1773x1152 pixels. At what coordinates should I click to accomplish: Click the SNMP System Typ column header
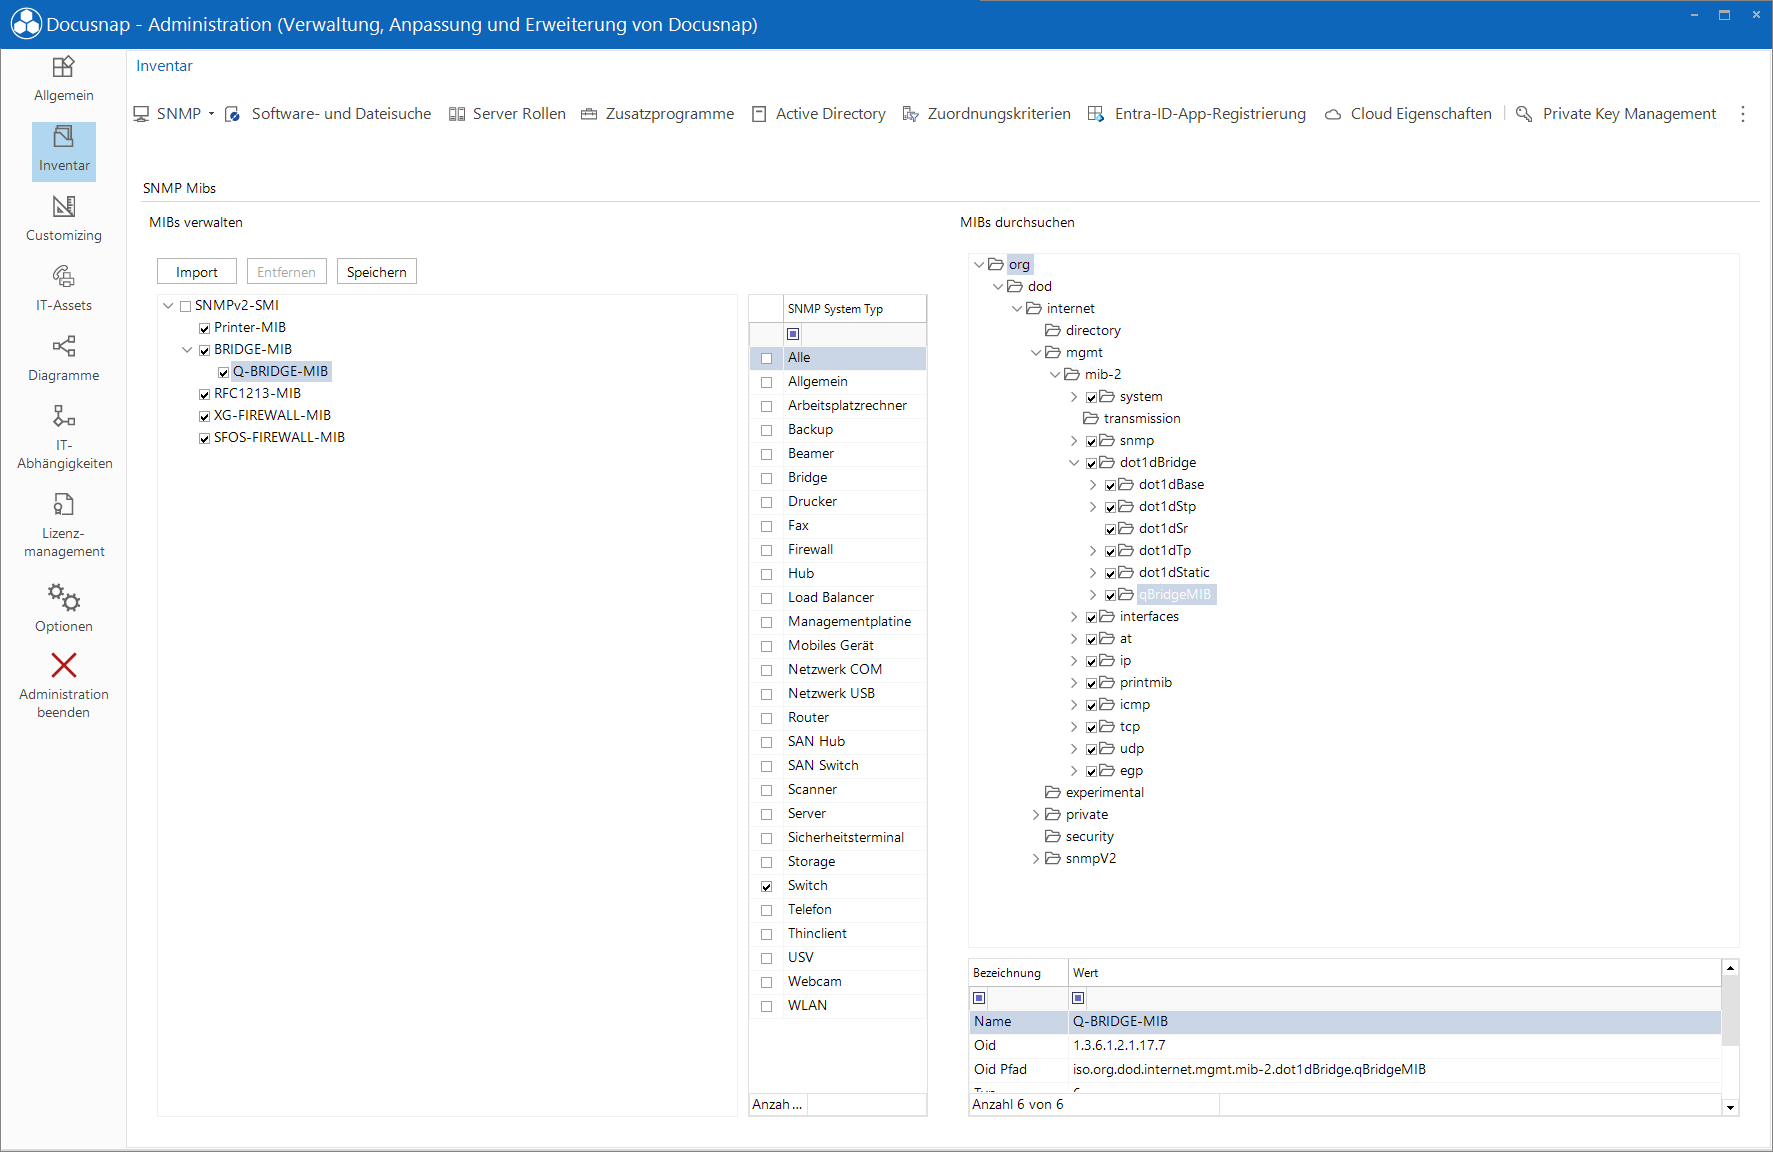(x=855, y=309)
